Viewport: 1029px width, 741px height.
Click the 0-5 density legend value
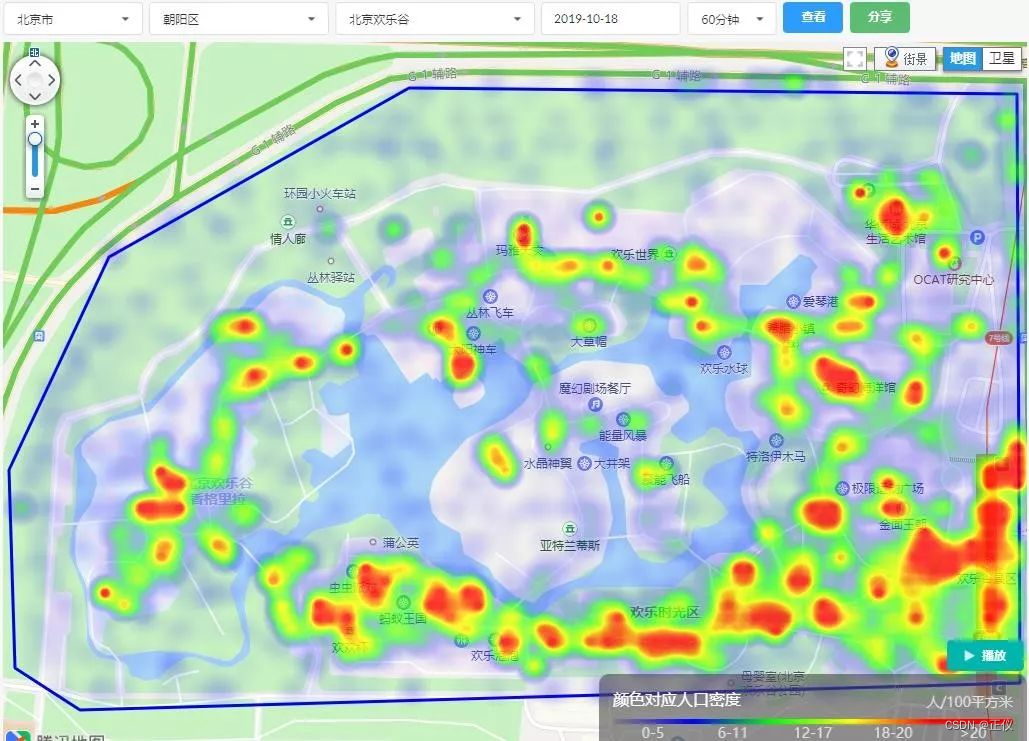point(652,732)
